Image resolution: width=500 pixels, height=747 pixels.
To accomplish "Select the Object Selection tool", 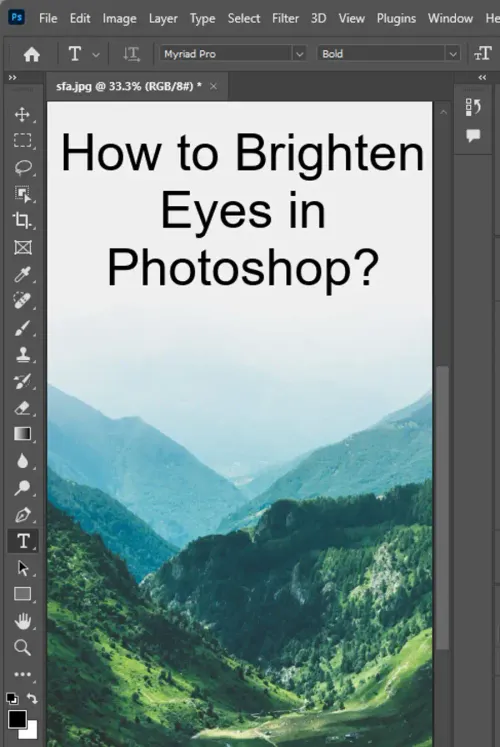I will click(22, 194).
